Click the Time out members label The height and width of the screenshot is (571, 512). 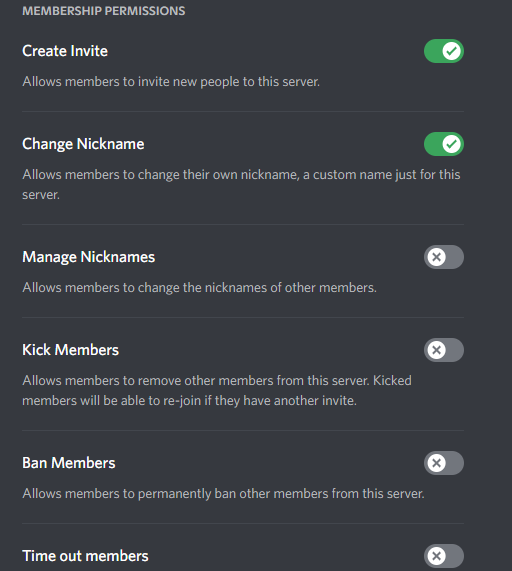pos(85,556)
